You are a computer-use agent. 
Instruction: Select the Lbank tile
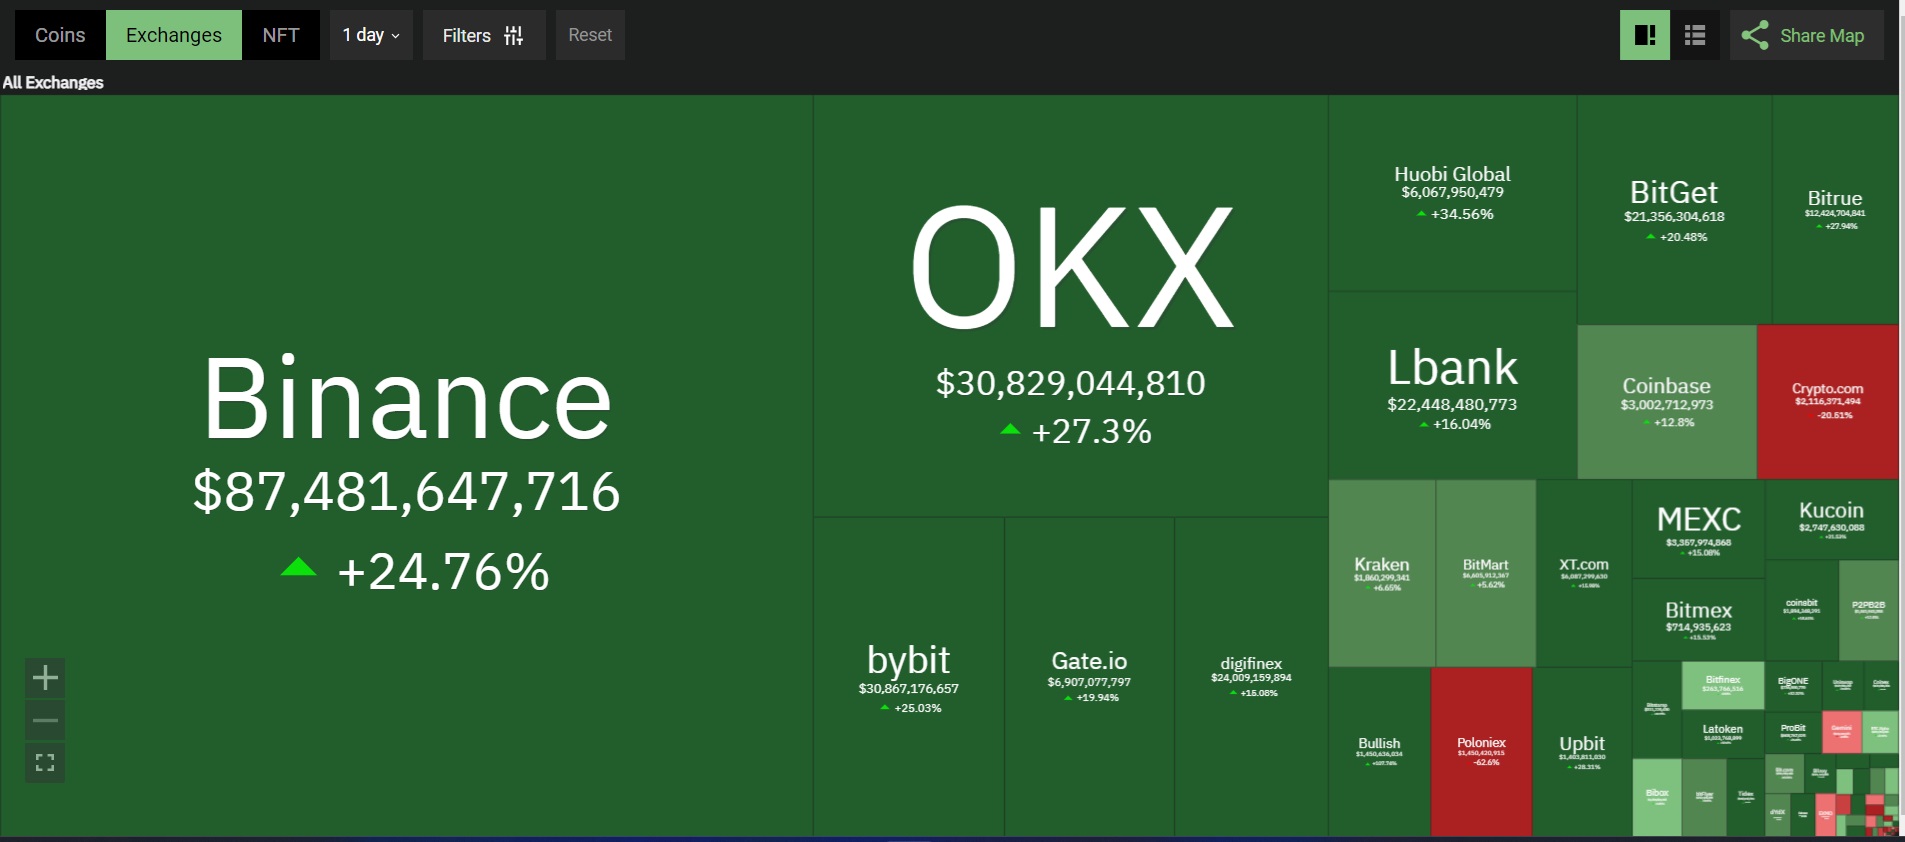tap(1453, 386)
